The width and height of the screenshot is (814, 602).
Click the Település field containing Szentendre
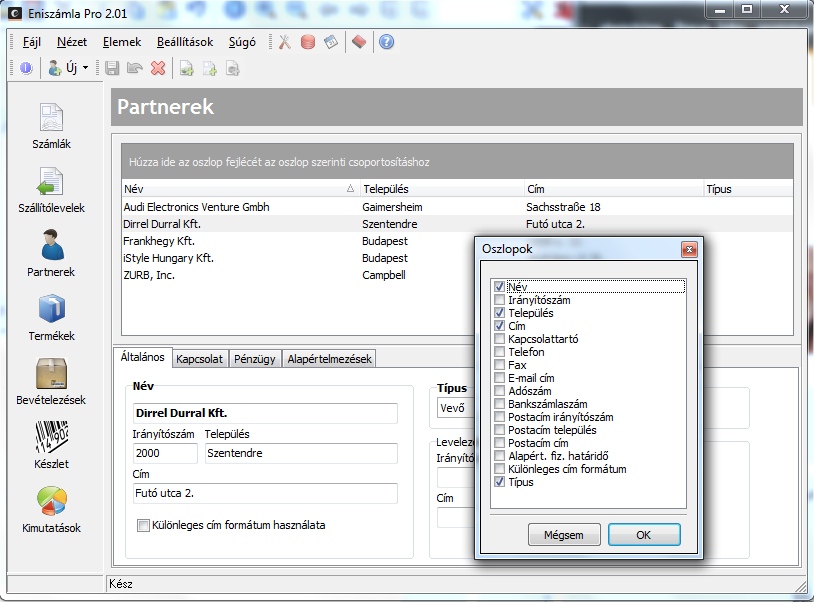click(x=300, y=453)
